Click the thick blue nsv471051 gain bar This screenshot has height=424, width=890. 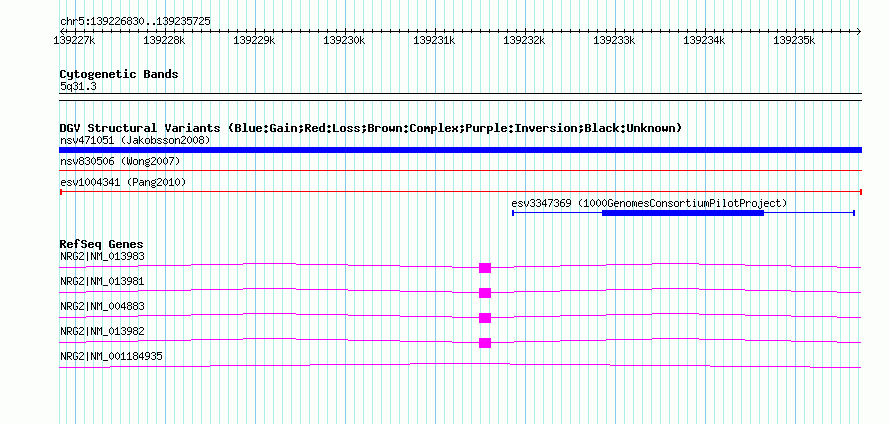click(460, 150)
